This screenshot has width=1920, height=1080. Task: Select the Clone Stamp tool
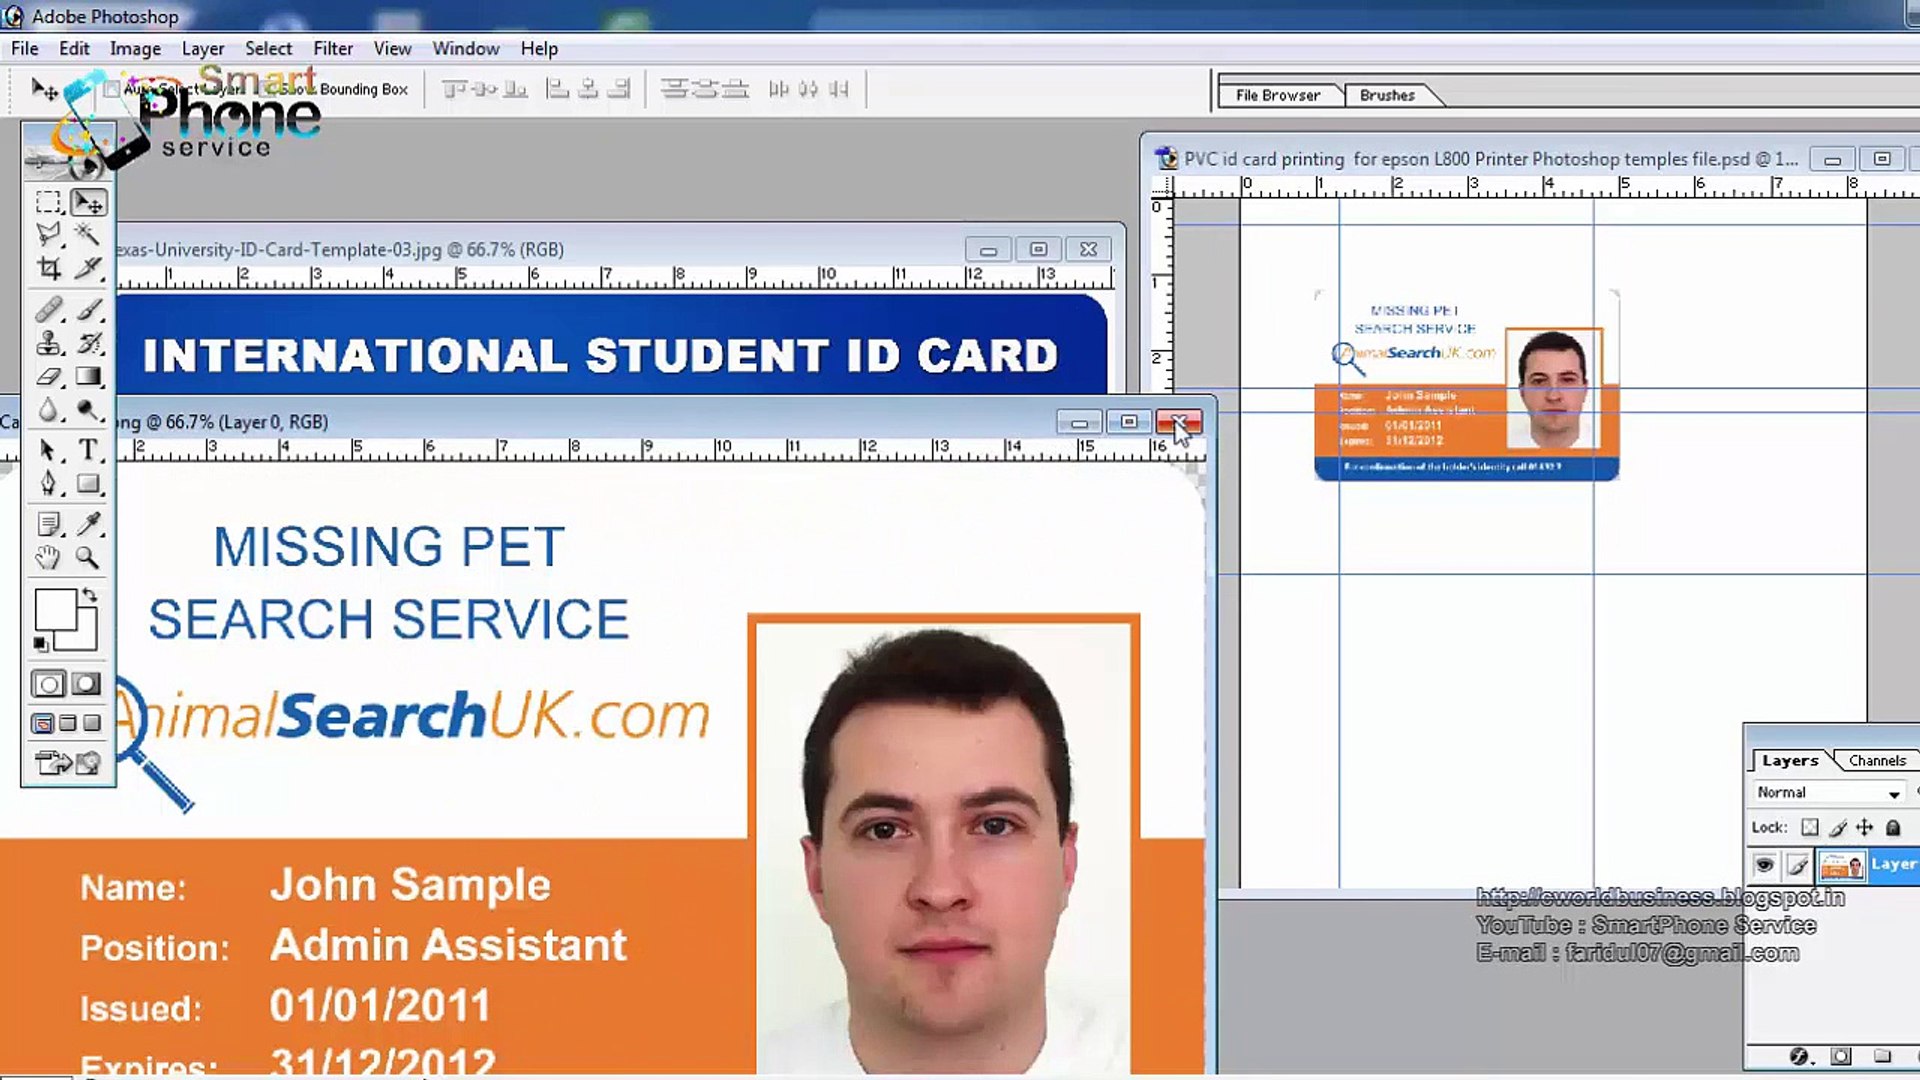(48, 344)
